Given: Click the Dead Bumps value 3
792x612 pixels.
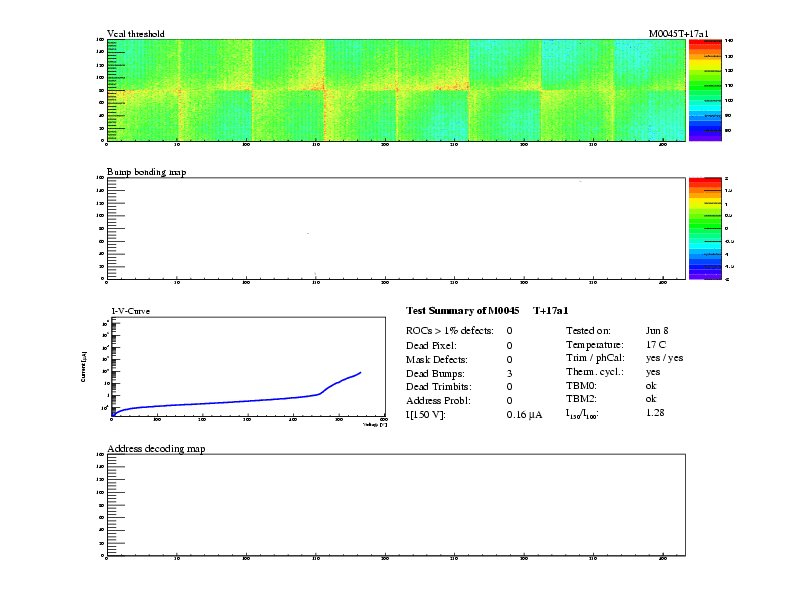Looking at the screenshot, I should click(x=510, y=372).
